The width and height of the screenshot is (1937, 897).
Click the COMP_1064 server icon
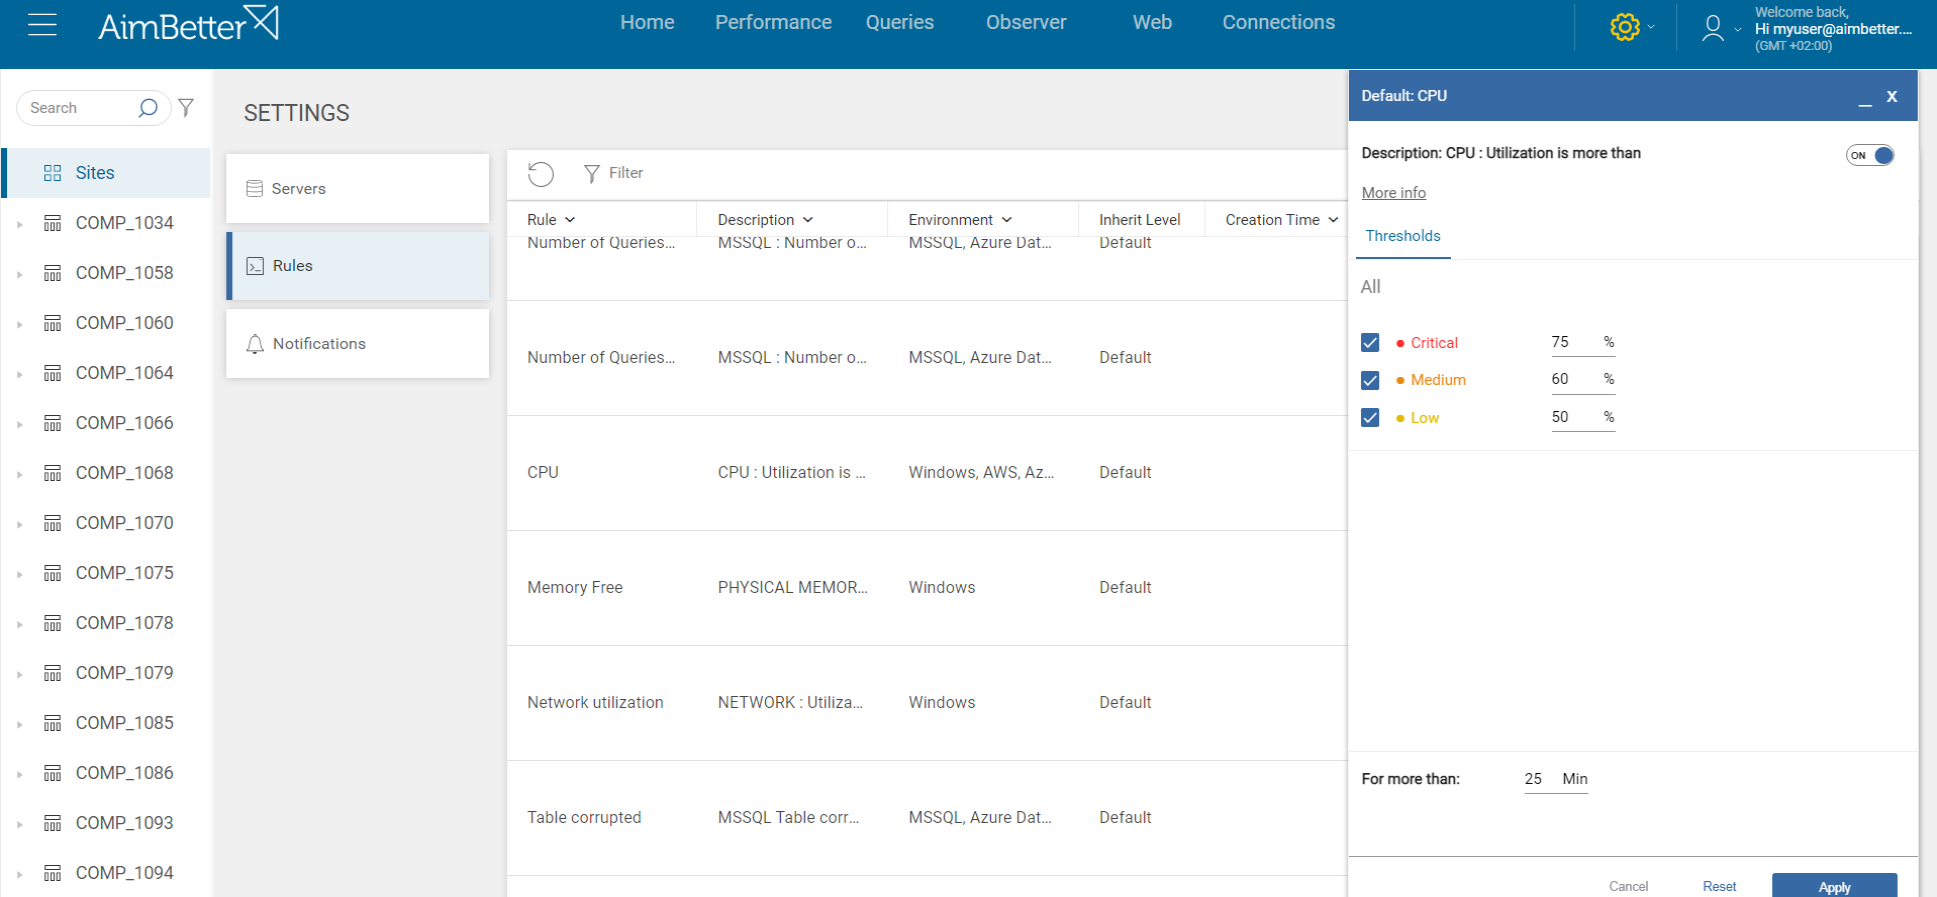[x=53, y=373]
